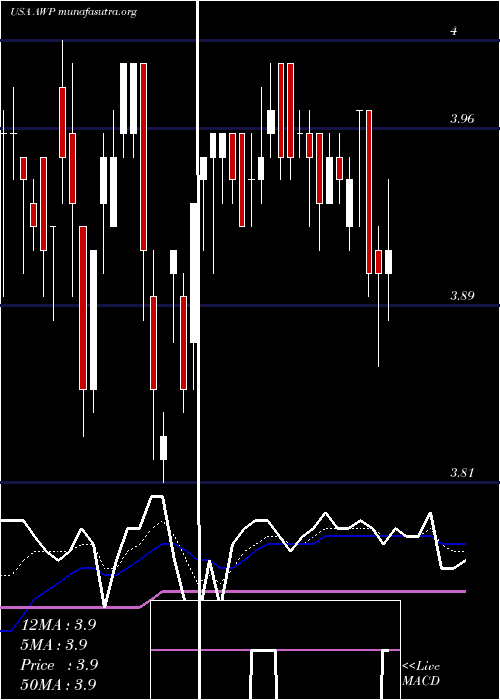
Task: Click the price axis label '3.96'
Action: 462,119
